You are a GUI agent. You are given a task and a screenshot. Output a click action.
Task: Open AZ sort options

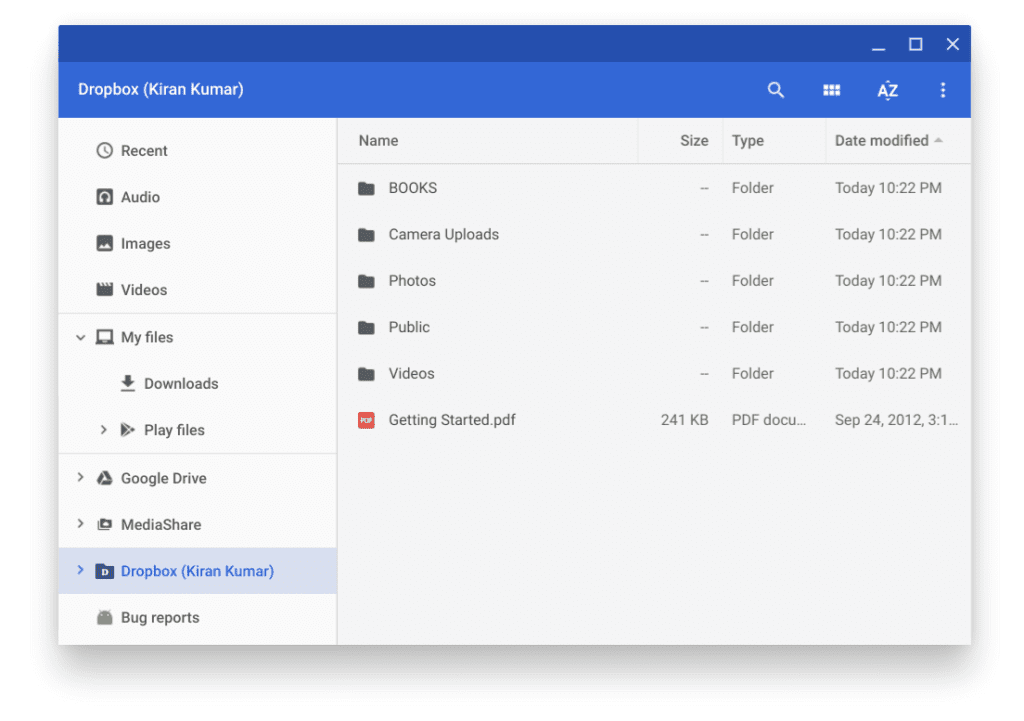[x=888, y=90]
